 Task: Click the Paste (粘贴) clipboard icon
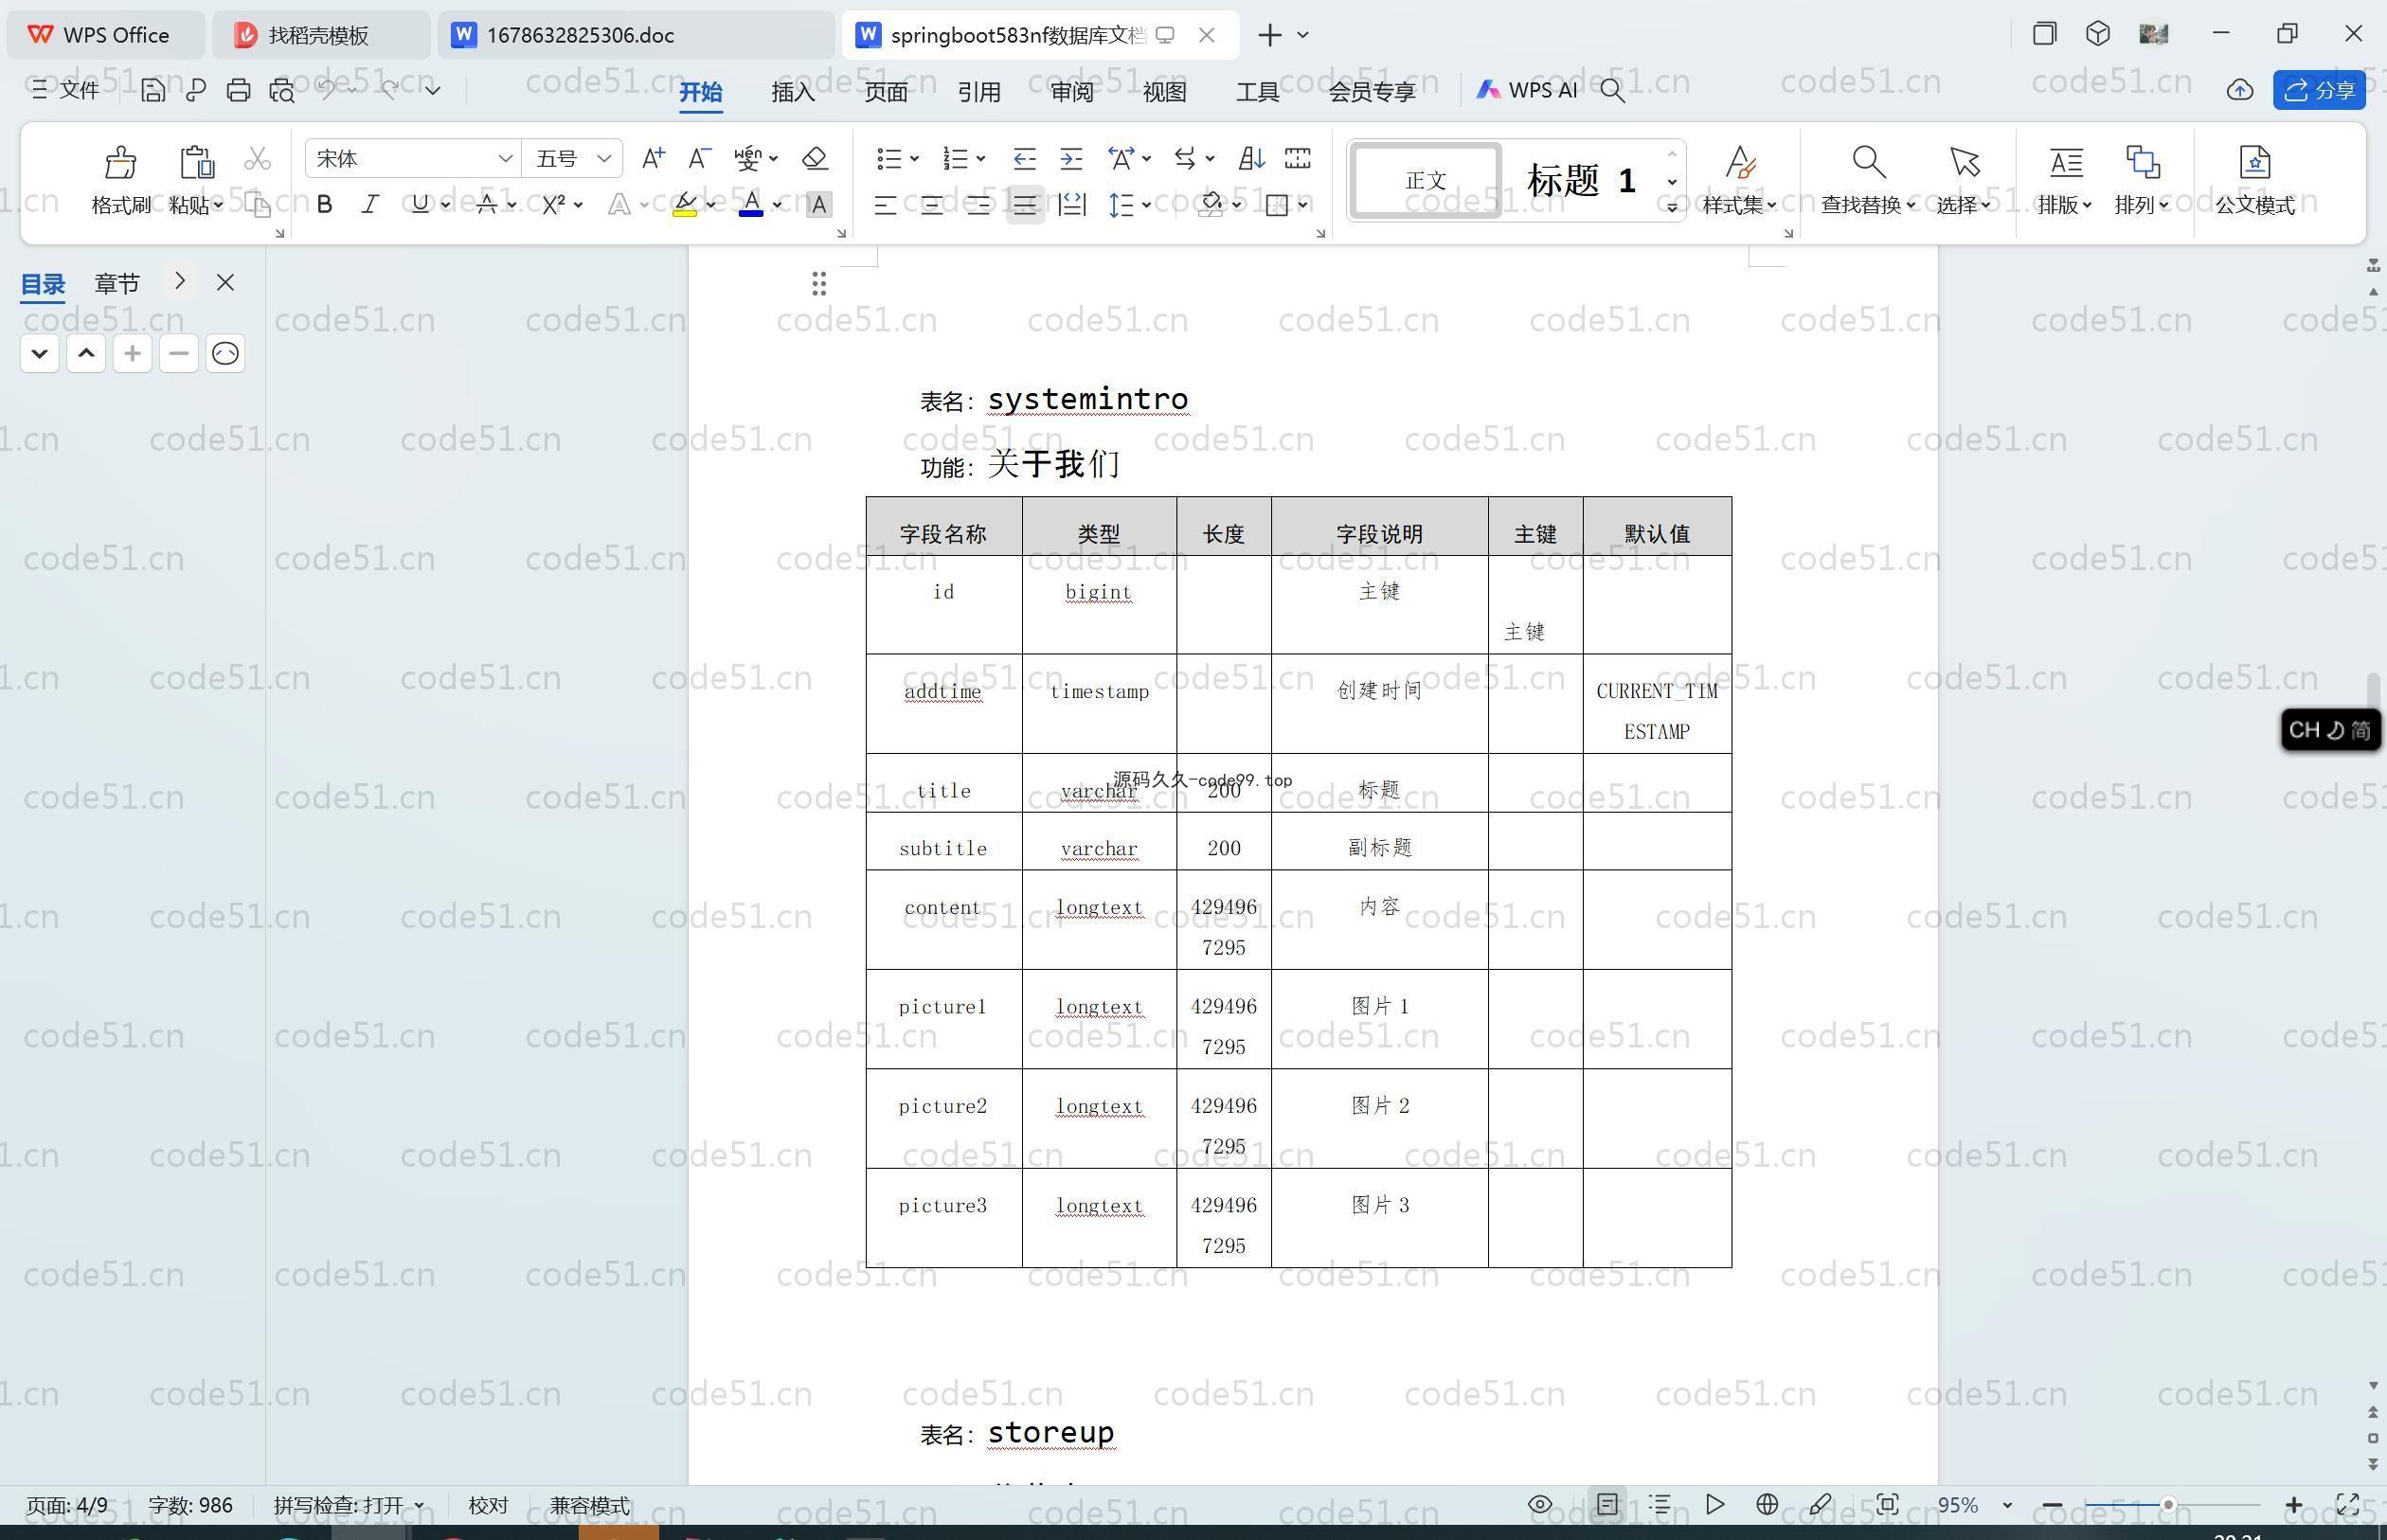(196, 162)
